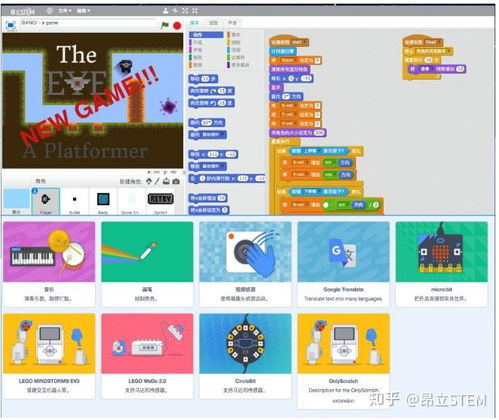Choose new sprite from library icon
499x420 pixels.
pyautogui.click(x=149, y=181)
